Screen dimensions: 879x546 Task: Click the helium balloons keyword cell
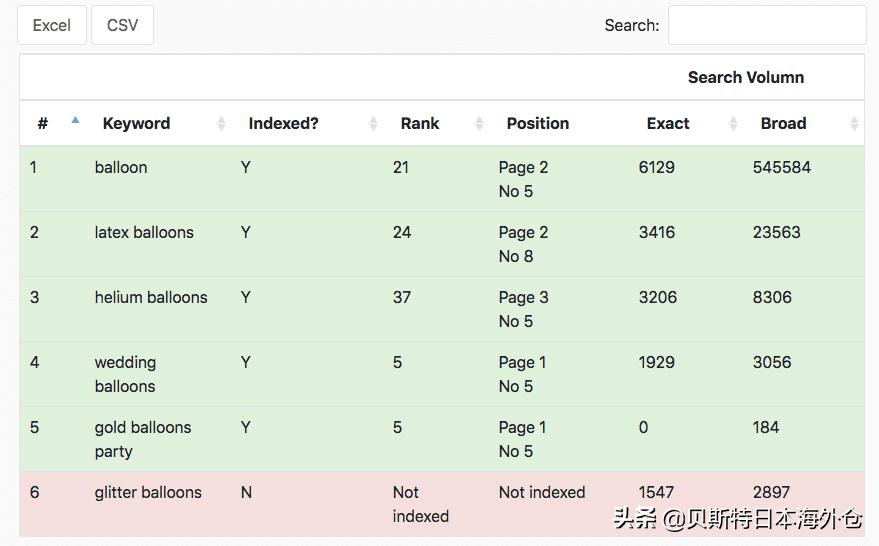(x=151, y=298)
